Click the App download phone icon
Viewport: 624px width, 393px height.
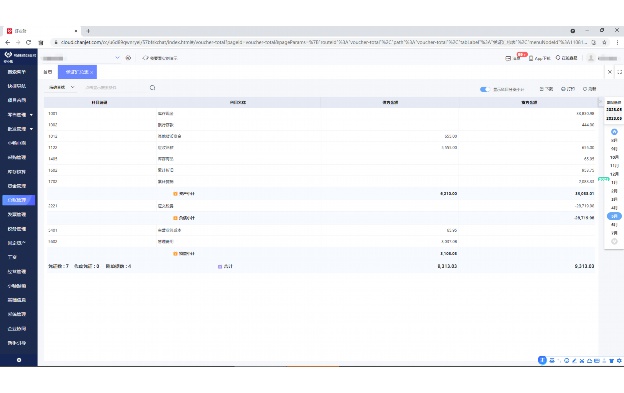(x=530, y=58)
